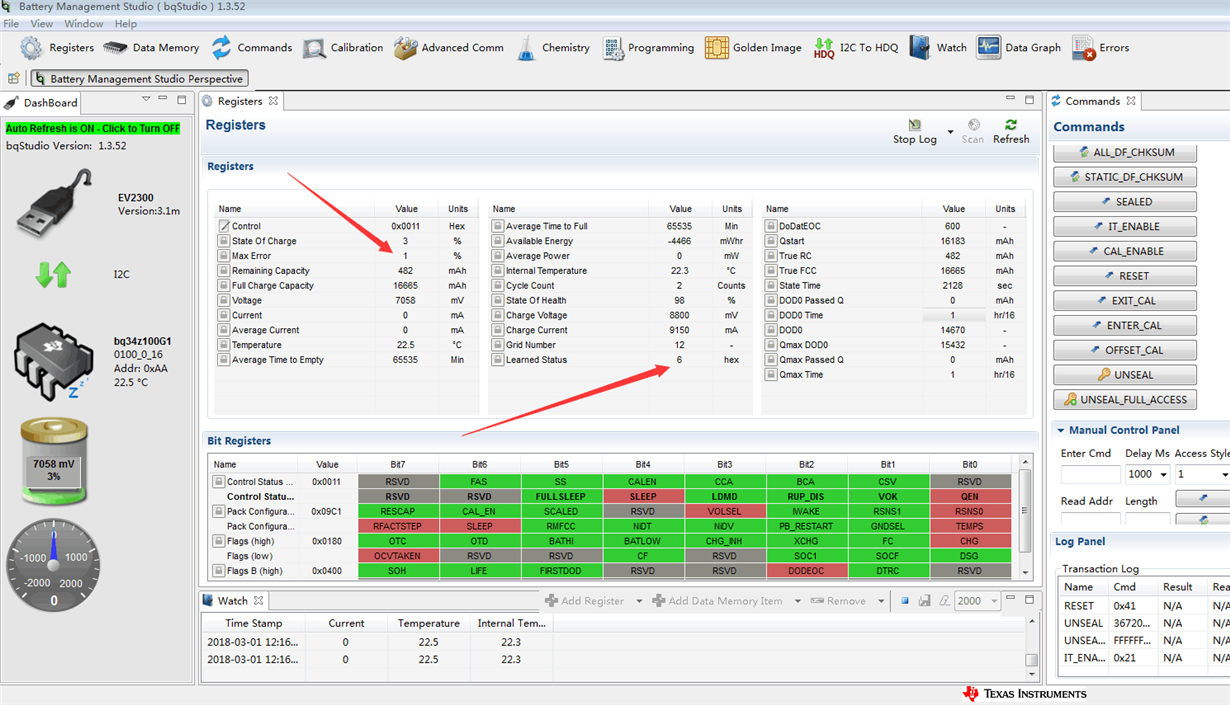The width and height of the screenshot is (1230, 705).
Task: Toggle the Pack Configuration bit register icon
Action: pyautogui.click(x=218, y=511)
